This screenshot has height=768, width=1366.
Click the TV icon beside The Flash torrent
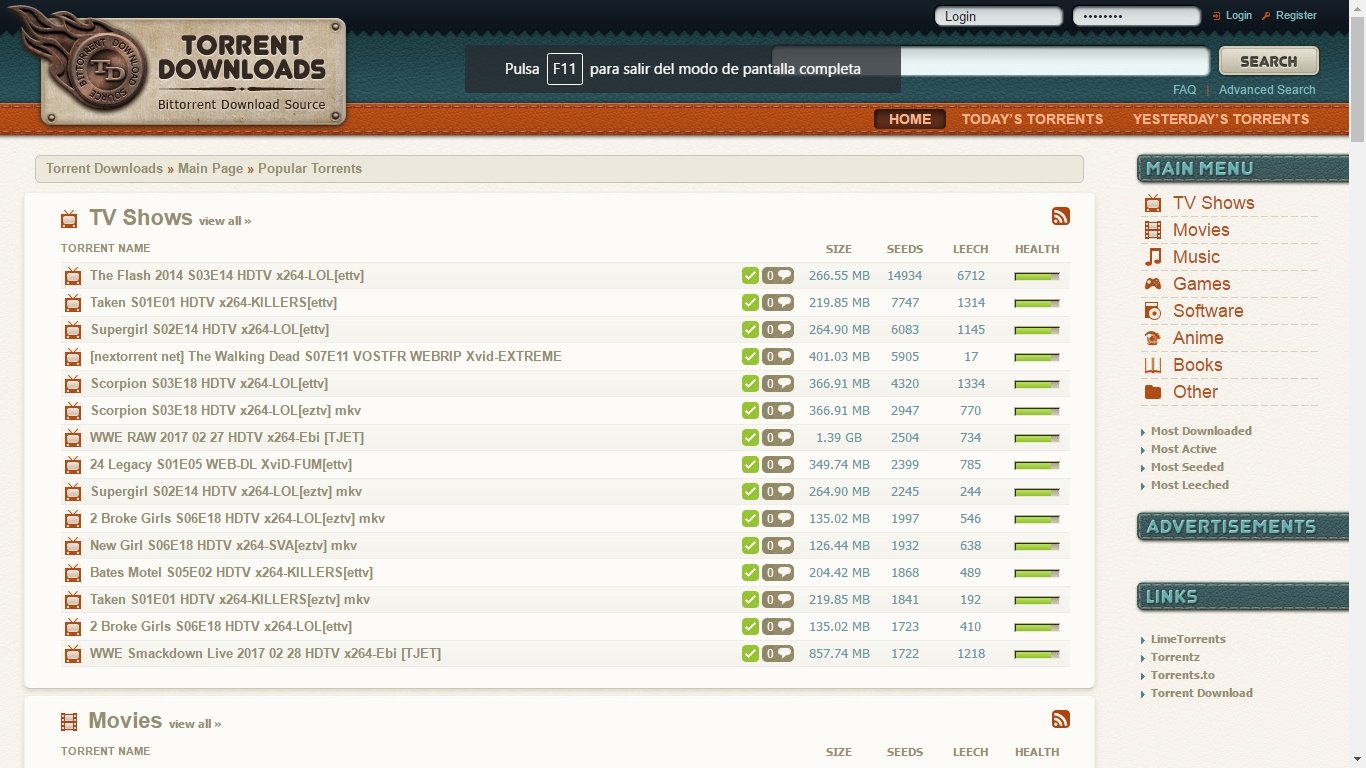tap(72, 276)
